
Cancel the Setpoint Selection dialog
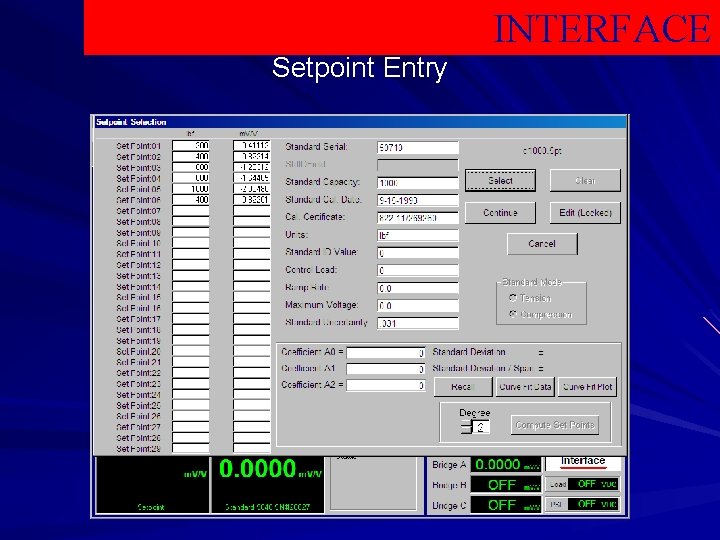[542, 244]
